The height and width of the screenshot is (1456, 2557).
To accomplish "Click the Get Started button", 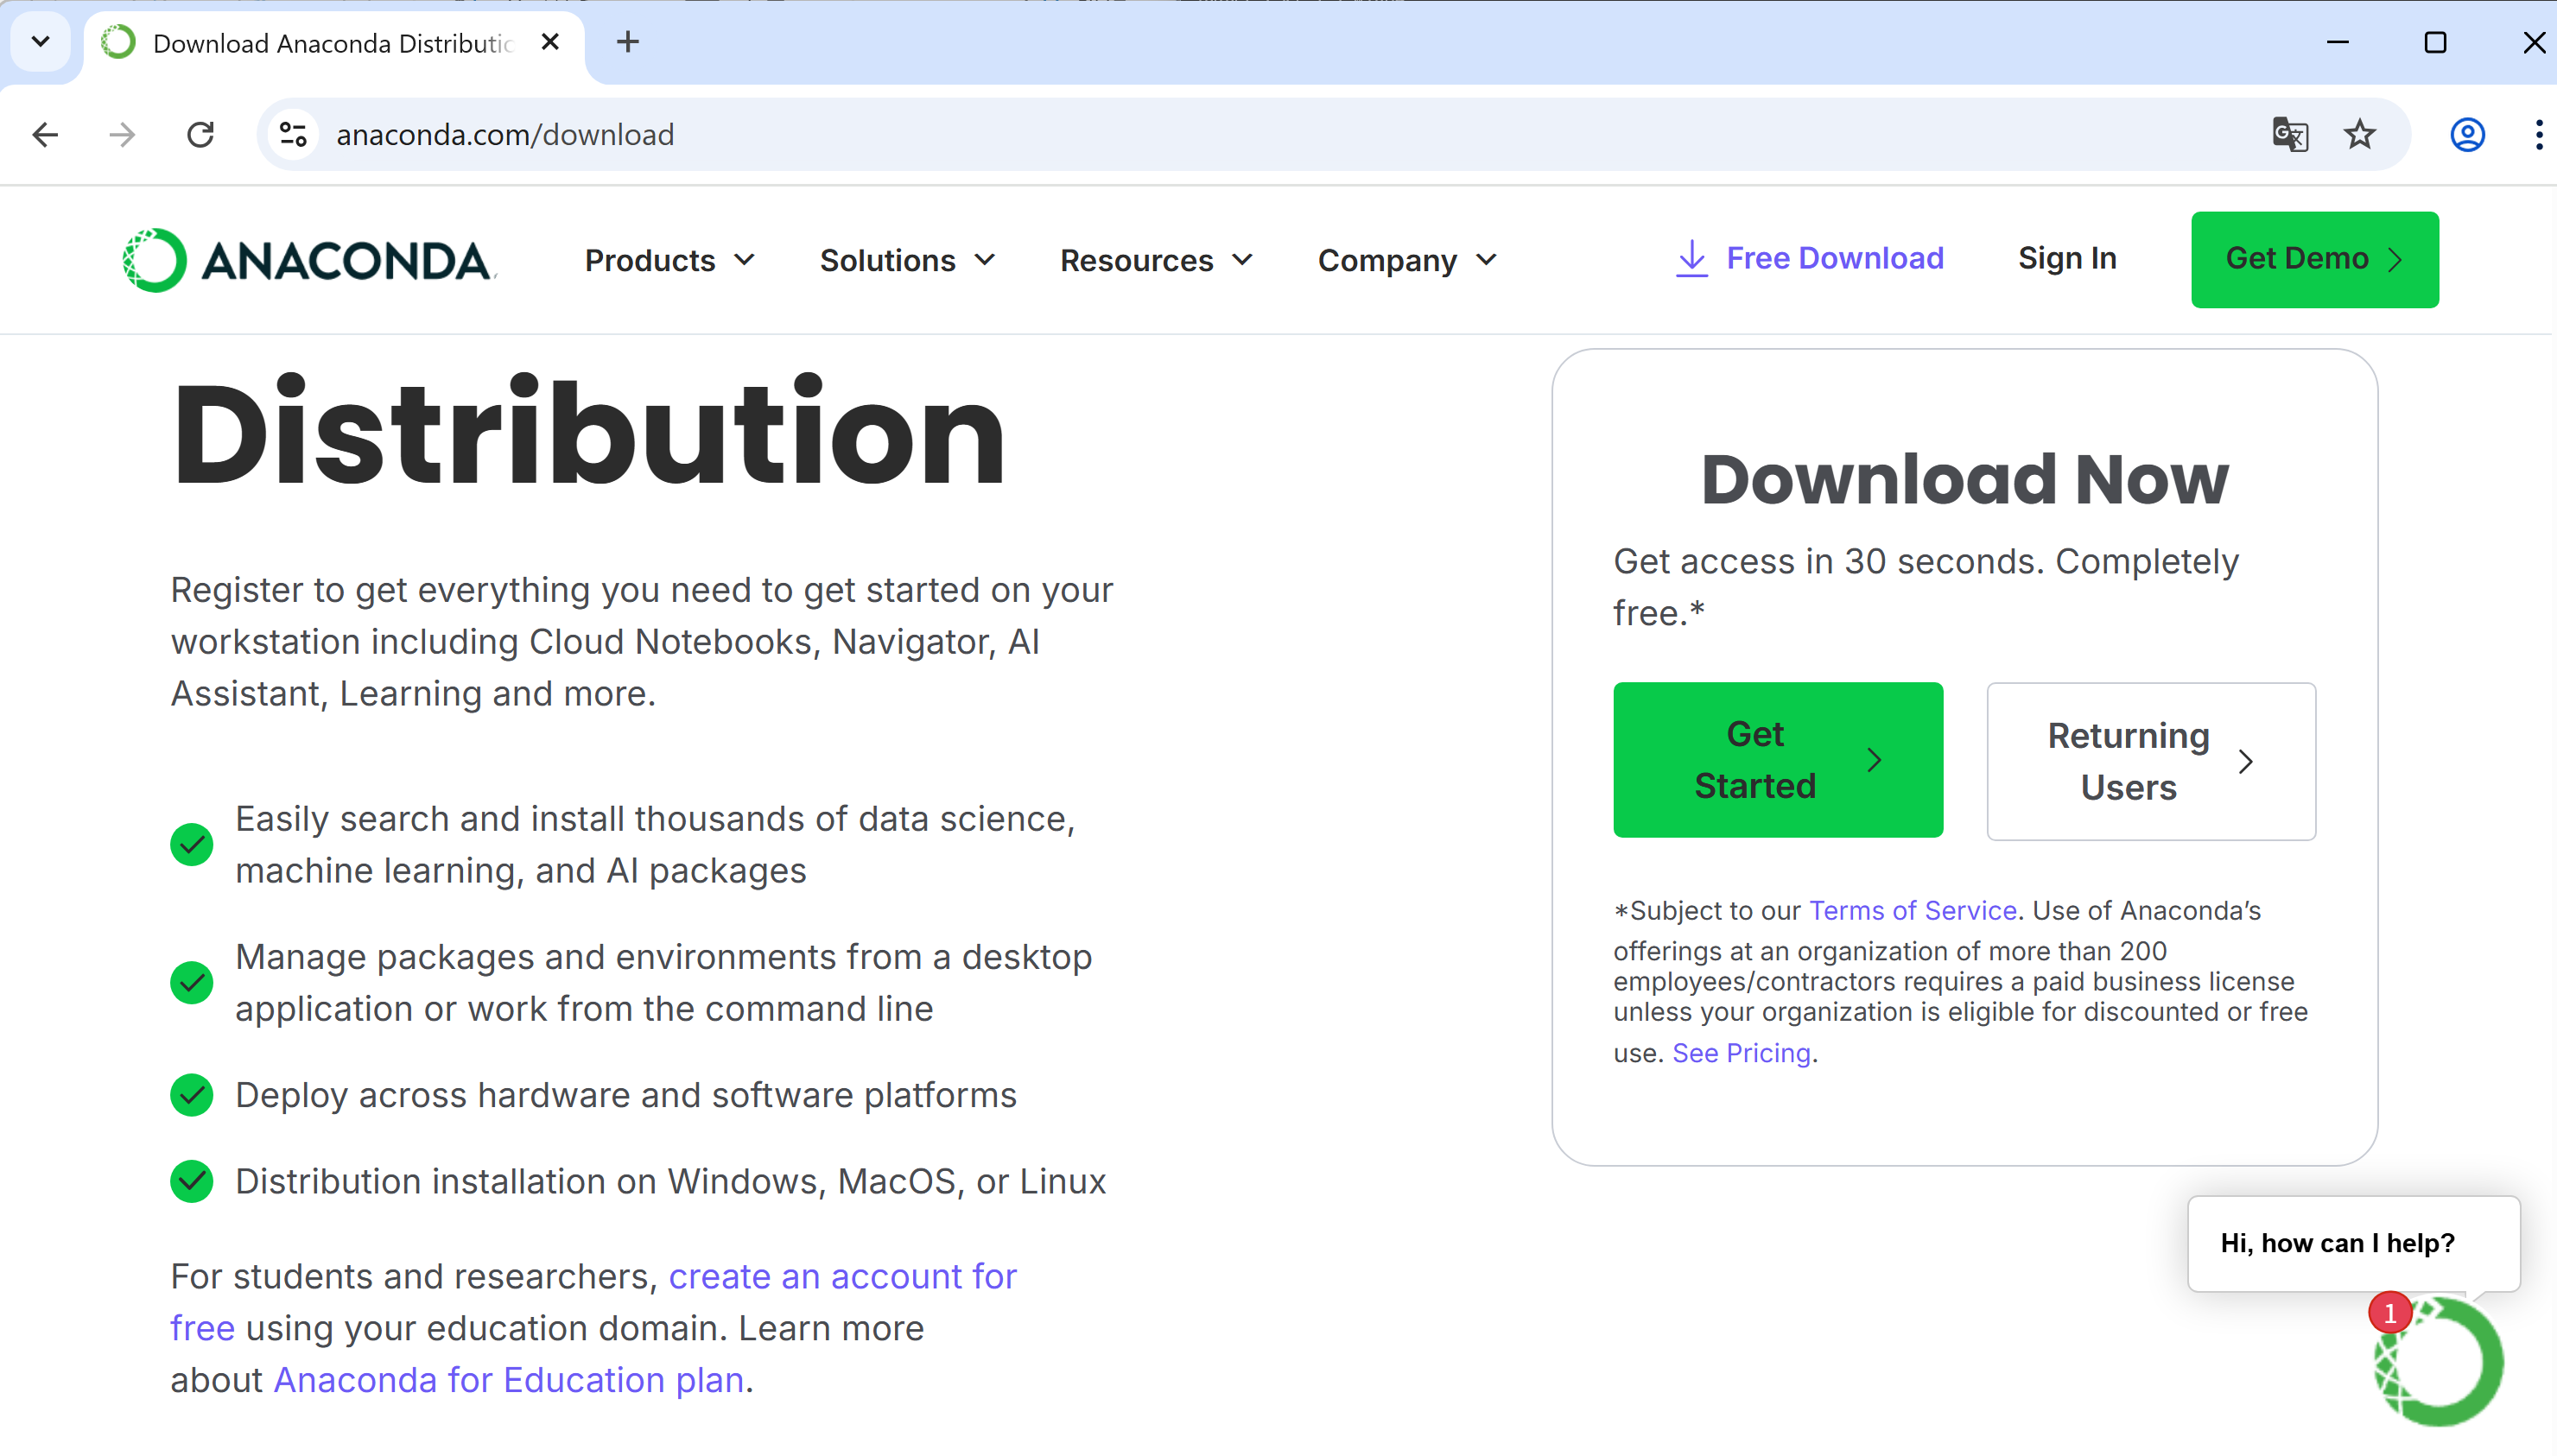I will tap(1777, 760).
